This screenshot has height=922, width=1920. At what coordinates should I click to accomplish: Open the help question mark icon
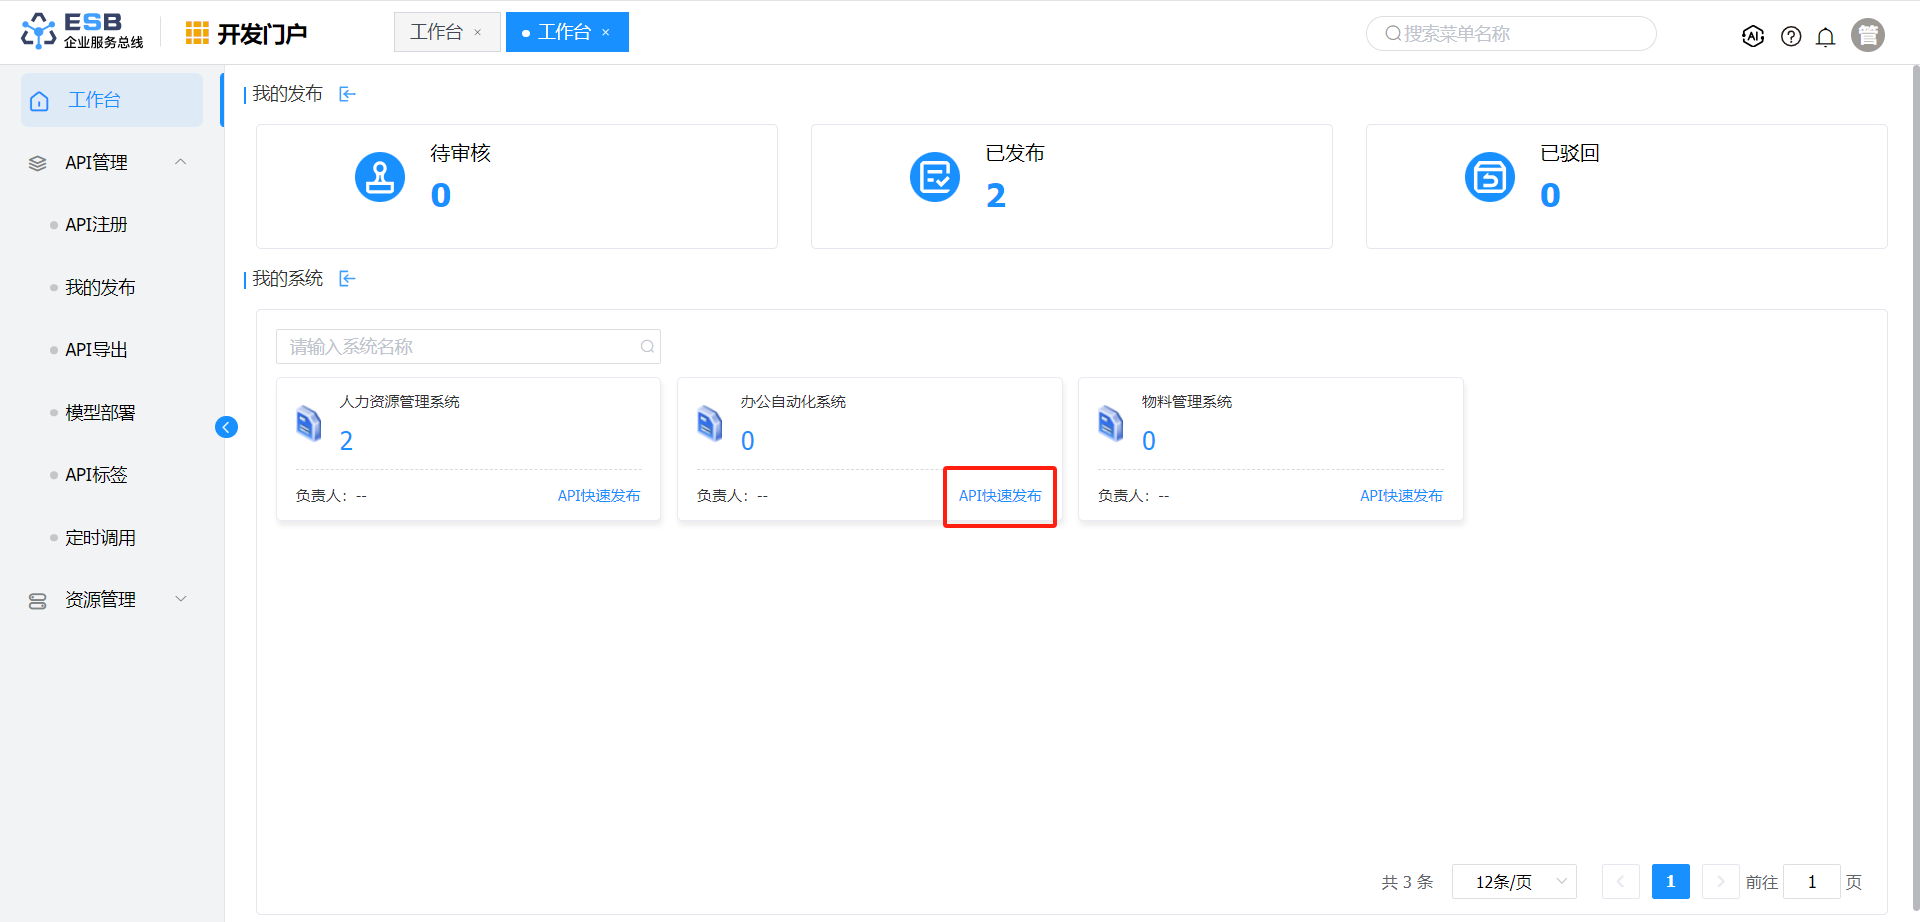pyautogui.click(x=1791, y=37)
